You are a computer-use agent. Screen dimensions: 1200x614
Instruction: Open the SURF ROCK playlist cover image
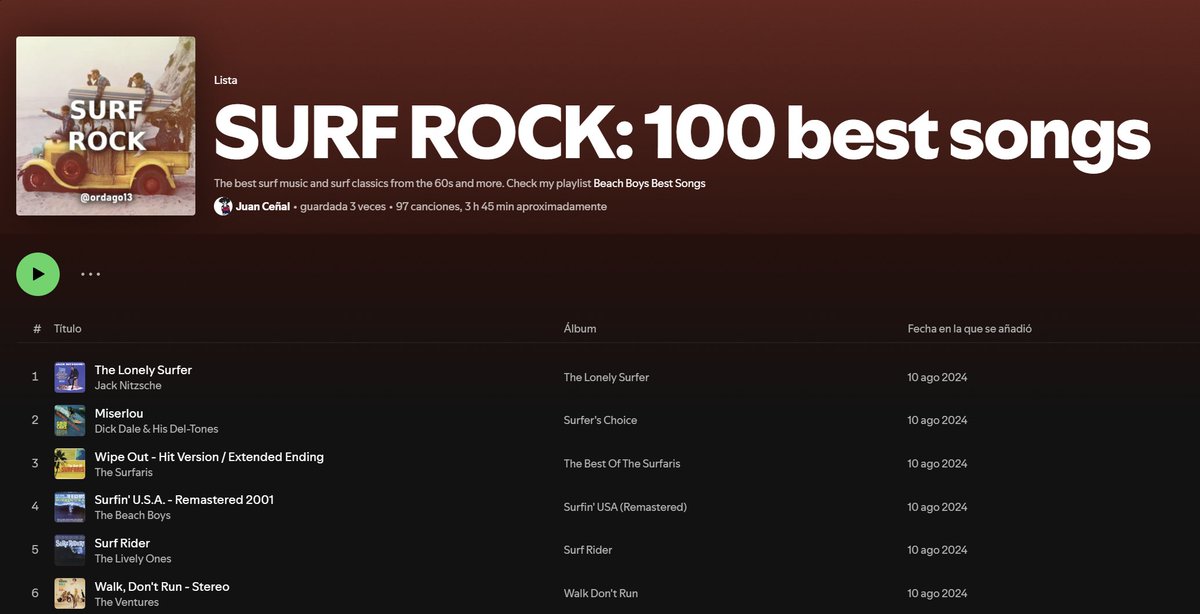[x=106, y=126]
